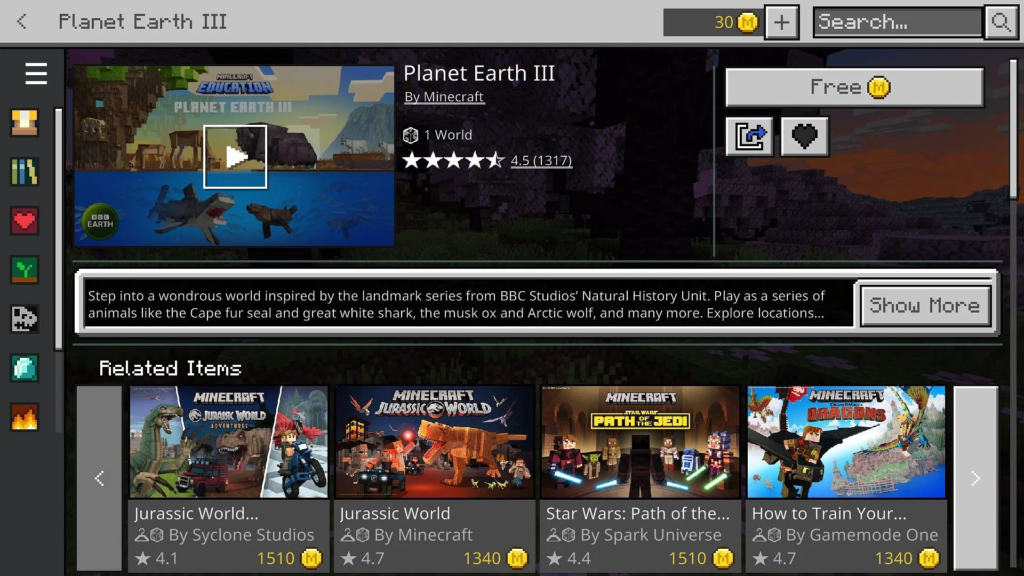Click the 'By Spark Universe' text

pyautogui.click(x=650, y=535)
